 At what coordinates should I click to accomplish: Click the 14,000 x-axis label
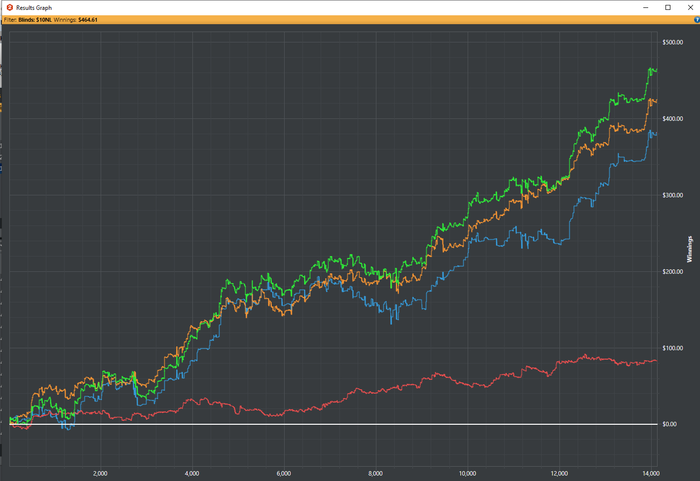coord(651,473)
